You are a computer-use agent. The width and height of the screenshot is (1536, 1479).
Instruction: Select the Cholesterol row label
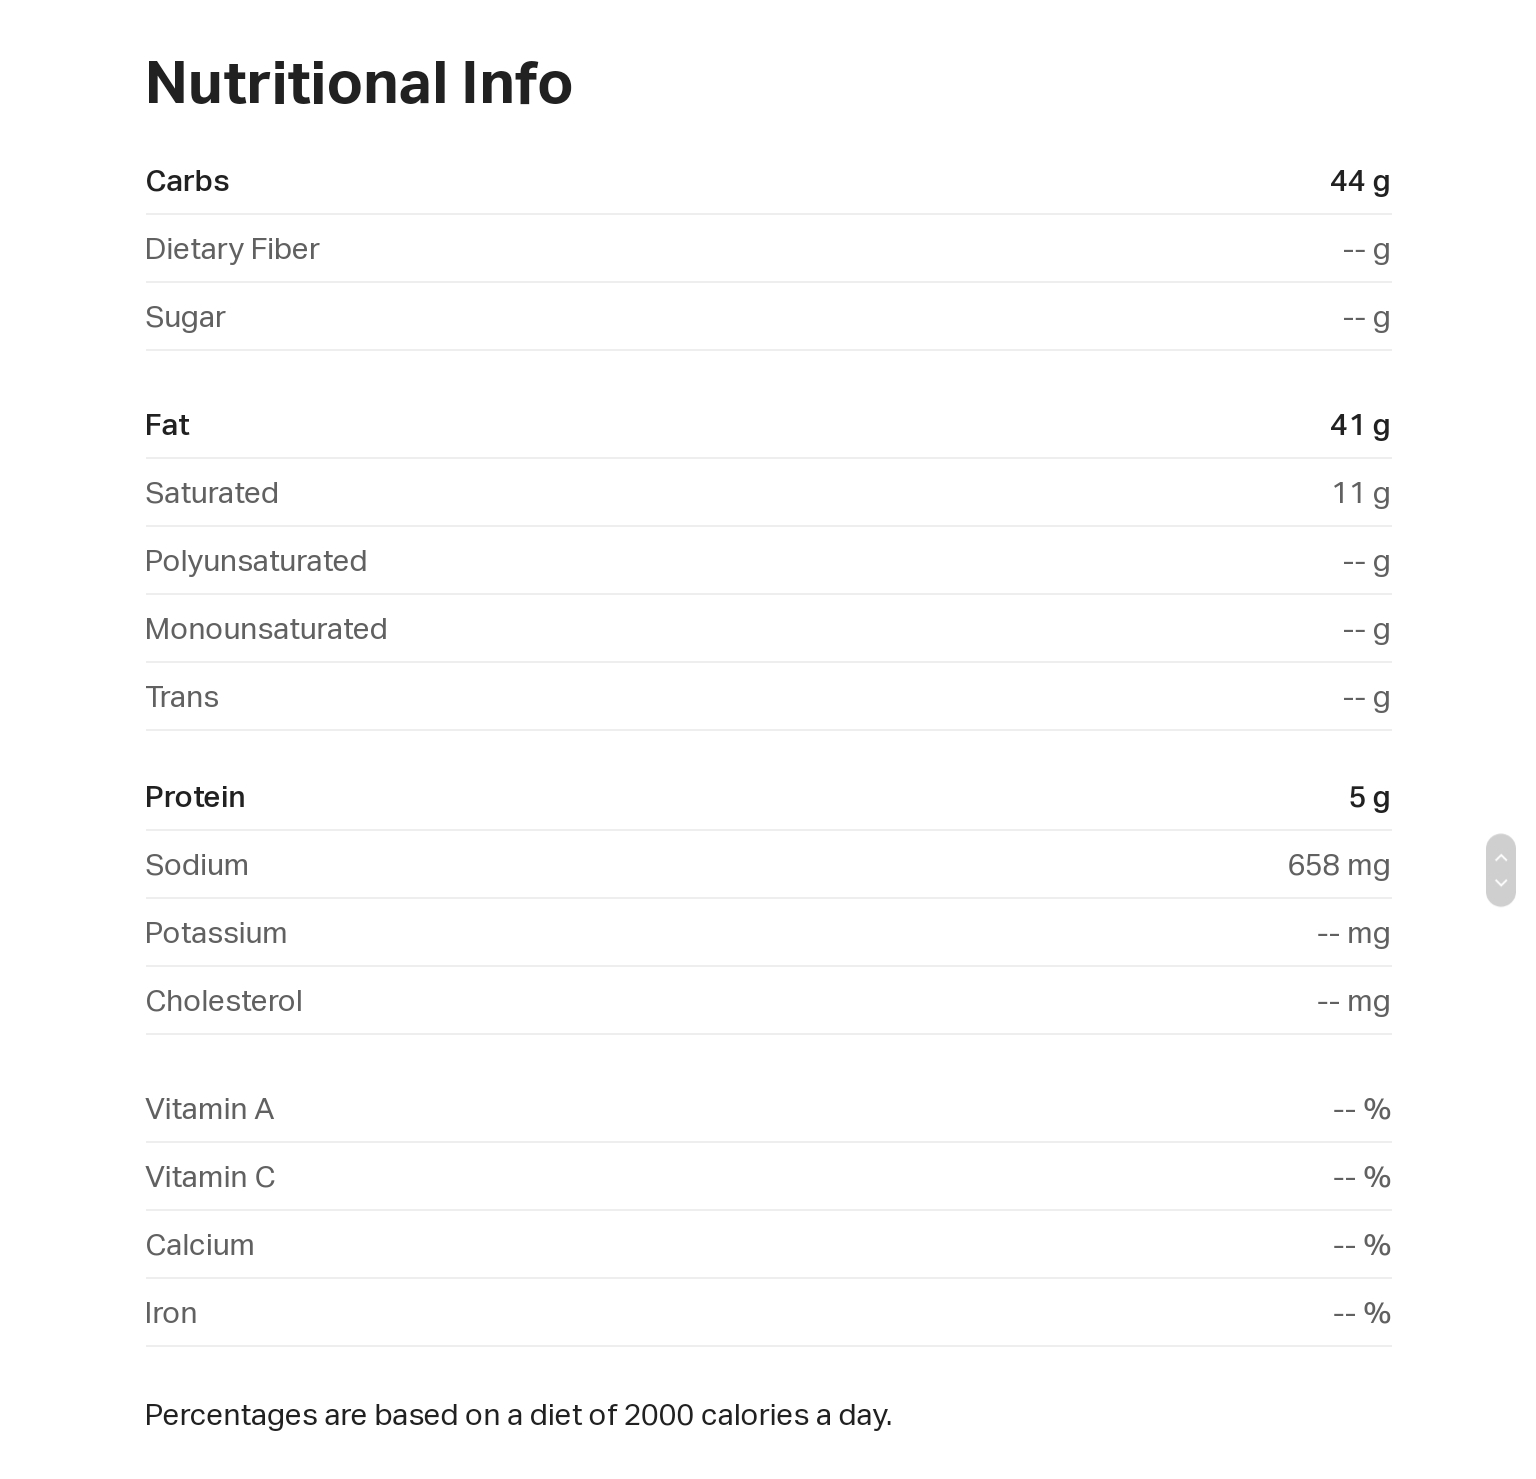(x=224, y=1001)
